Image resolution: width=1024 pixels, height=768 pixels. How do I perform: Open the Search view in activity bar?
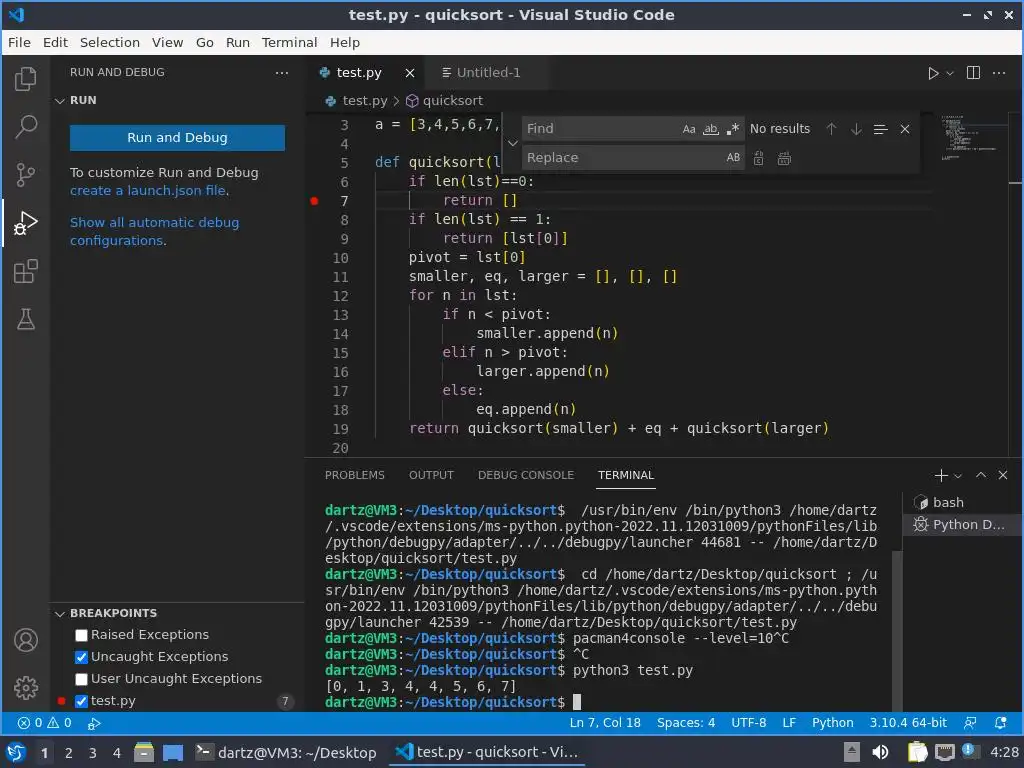click(25, 127)
